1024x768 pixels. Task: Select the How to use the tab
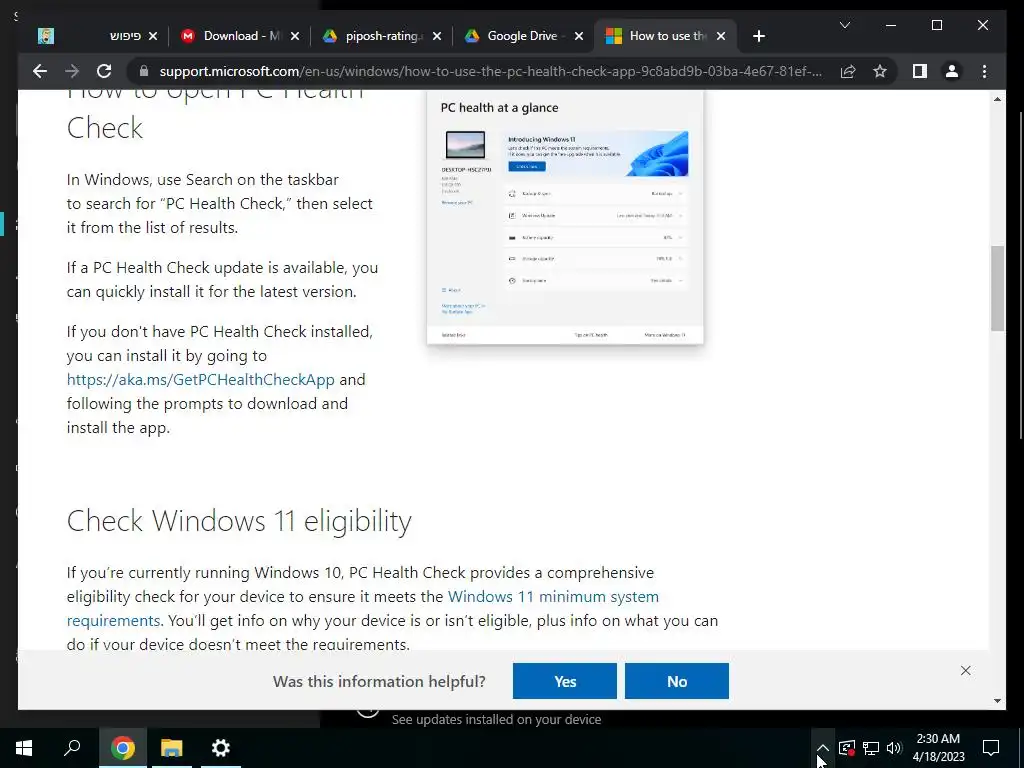coord(665,36)
